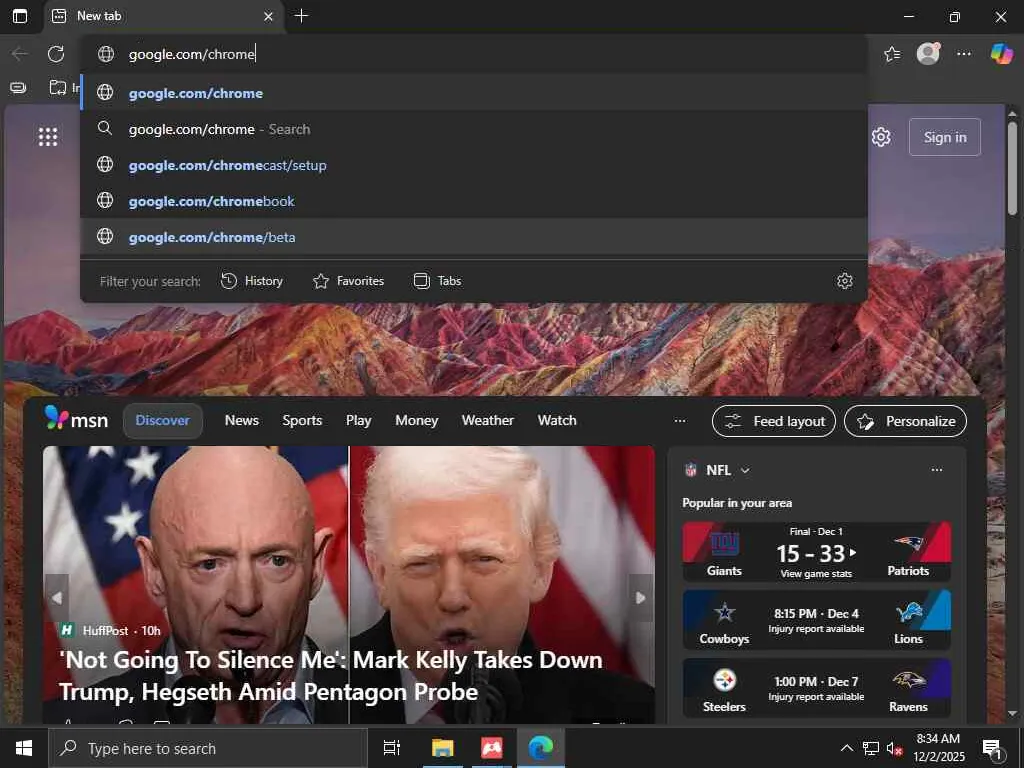Click in the address bar text field

pyautogui.click(x=474, y=54)
